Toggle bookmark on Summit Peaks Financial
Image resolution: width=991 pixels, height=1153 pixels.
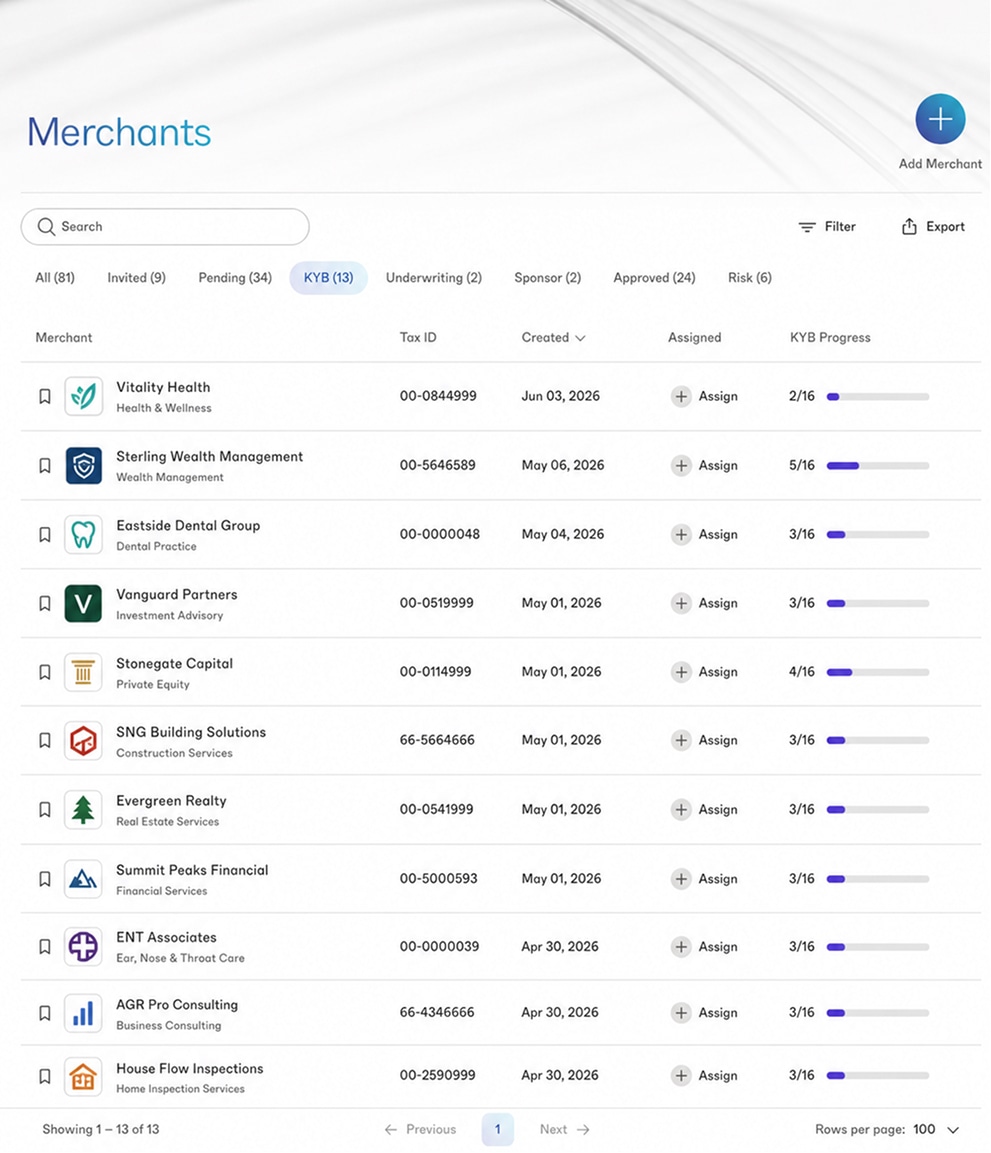pos(45,879)
